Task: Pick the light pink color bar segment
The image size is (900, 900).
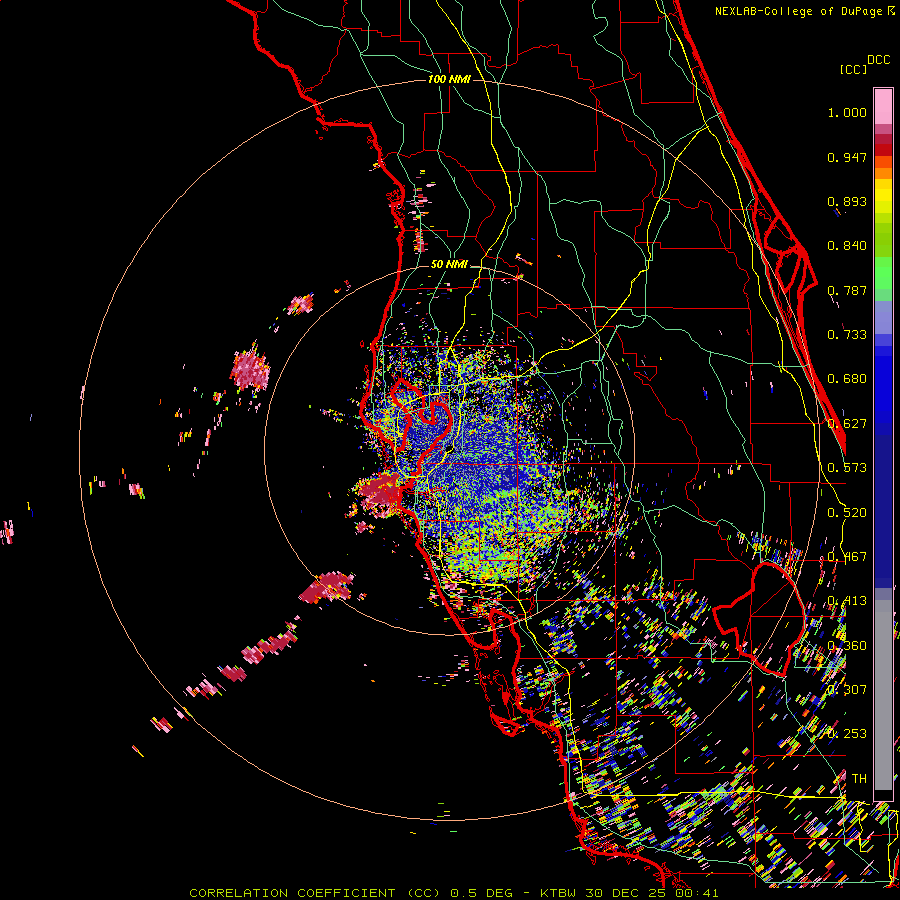Action: click(883, 106)
